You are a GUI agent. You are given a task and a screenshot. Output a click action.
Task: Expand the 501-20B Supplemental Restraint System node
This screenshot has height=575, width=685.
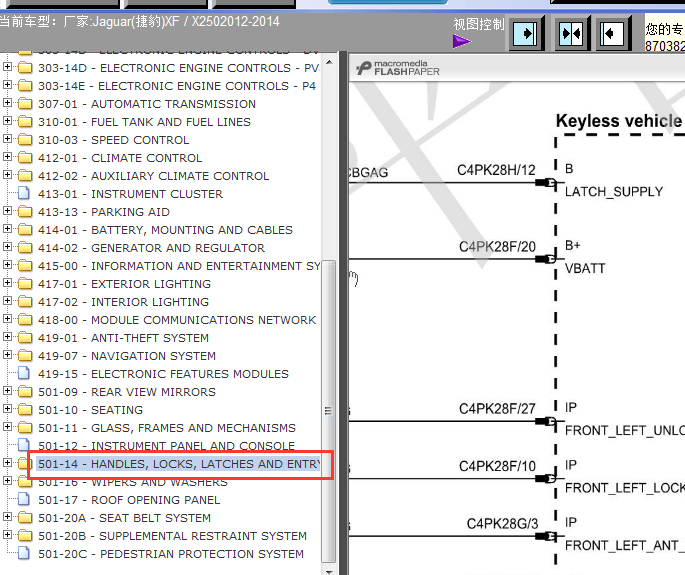pyautogui.click(x=7, y=534)
